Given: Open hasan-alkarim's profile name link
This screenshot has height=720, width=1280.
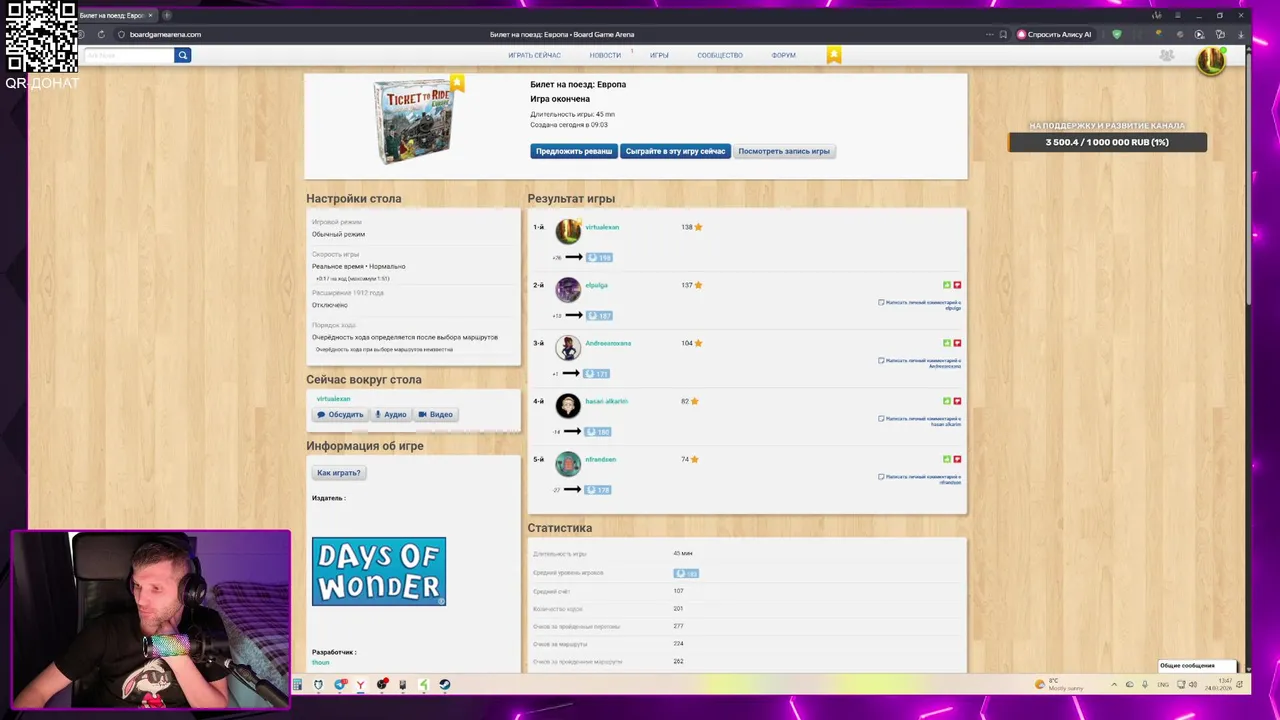Looking at the screenshot, I should coord(606,401).
